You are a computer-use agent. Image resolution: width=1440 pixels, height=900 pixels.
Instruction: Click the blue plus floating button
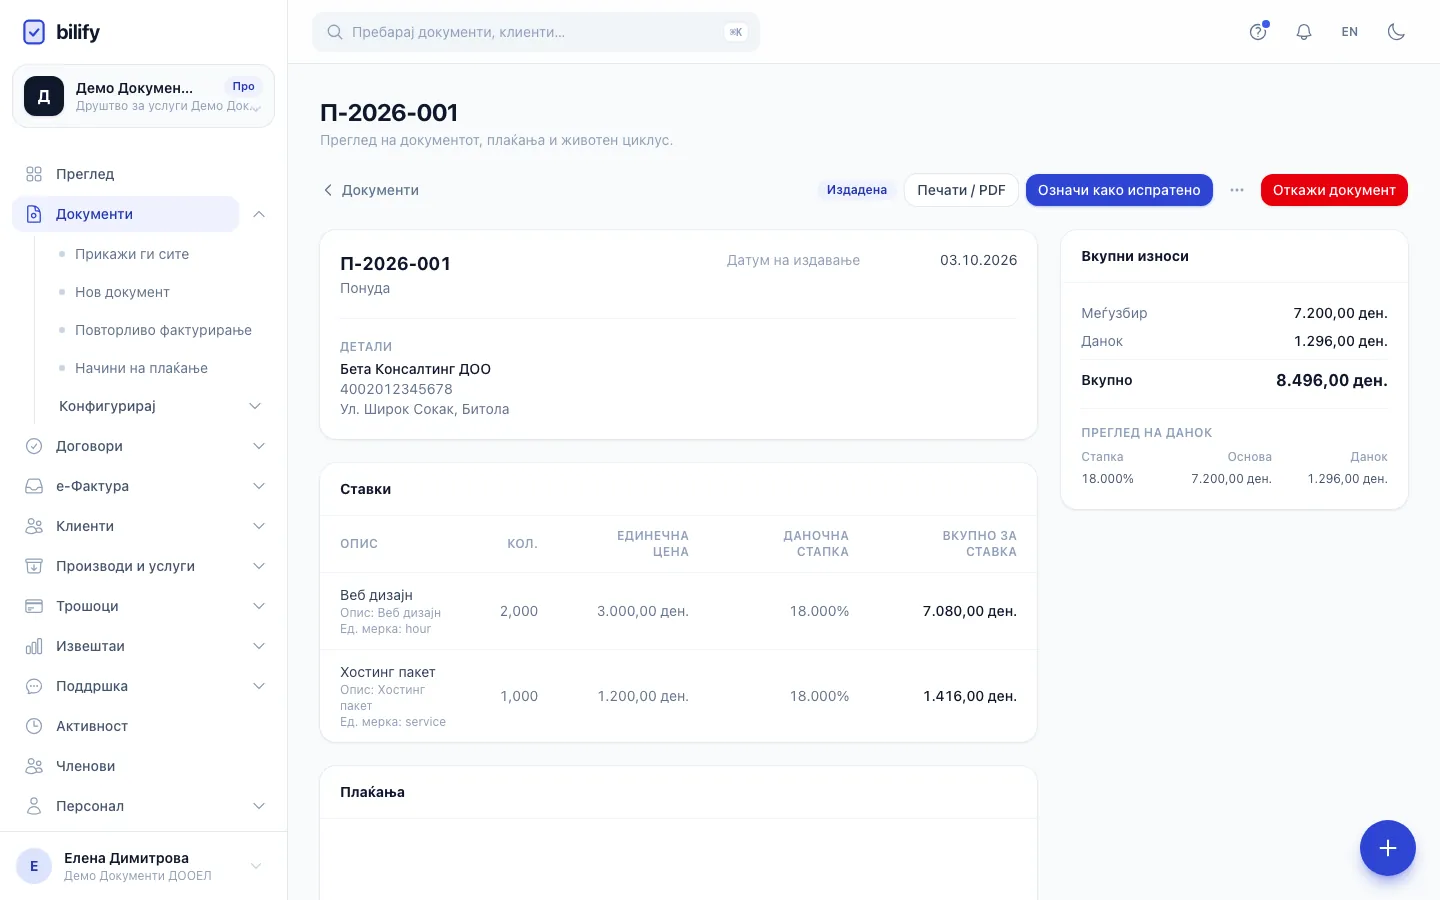click(1387, 848)
